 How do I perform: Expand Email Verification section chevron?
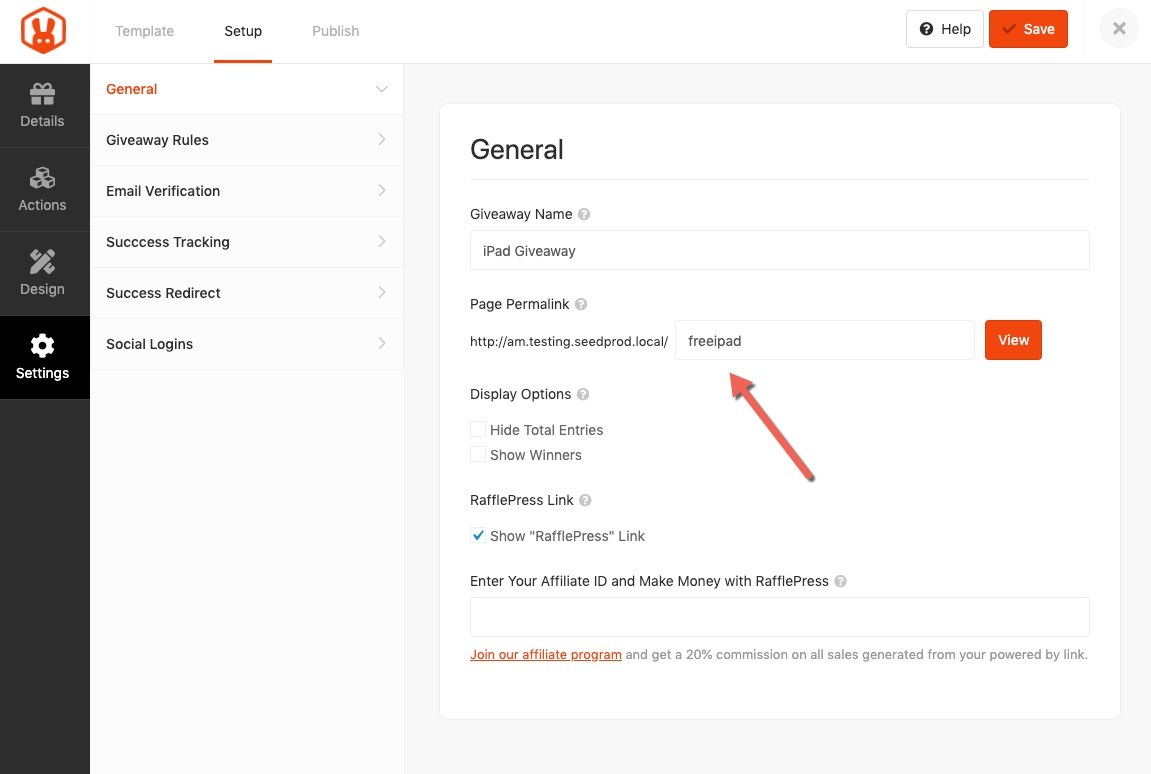tap(382, 191)
